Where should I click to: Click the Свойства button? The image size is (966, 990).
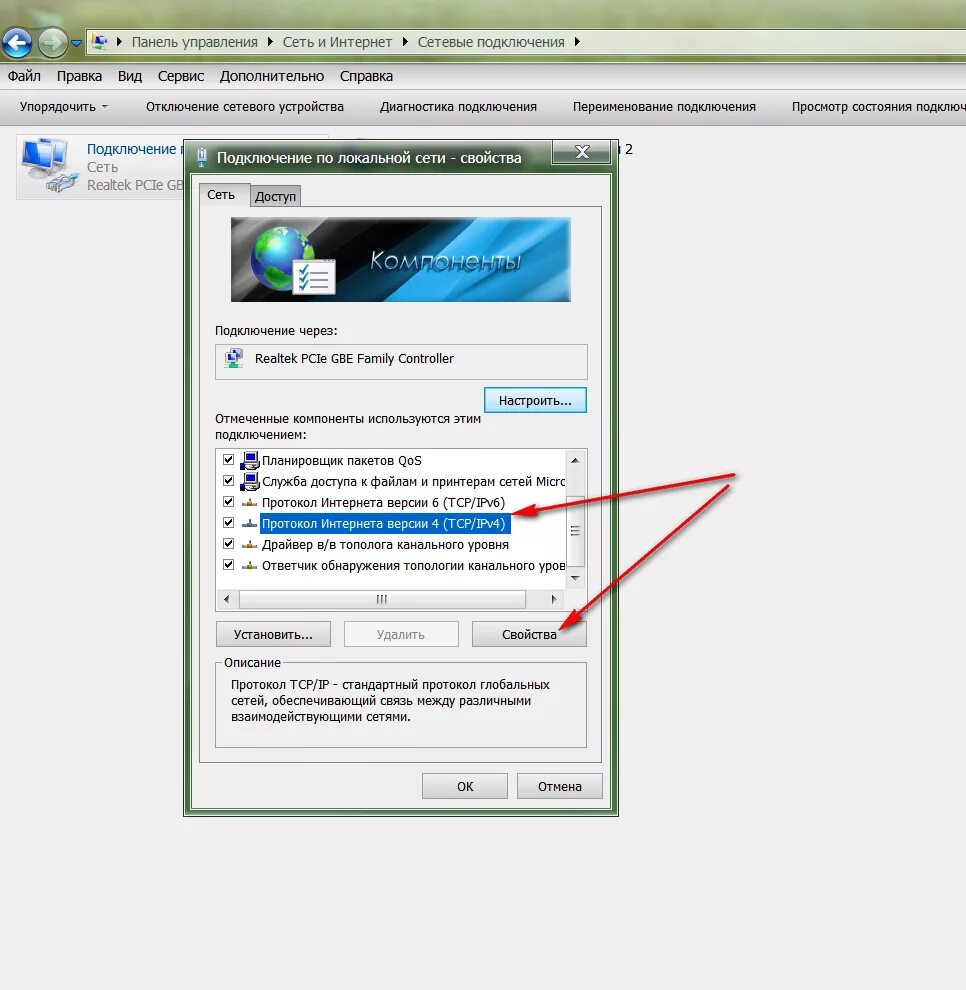pos(529,635)
